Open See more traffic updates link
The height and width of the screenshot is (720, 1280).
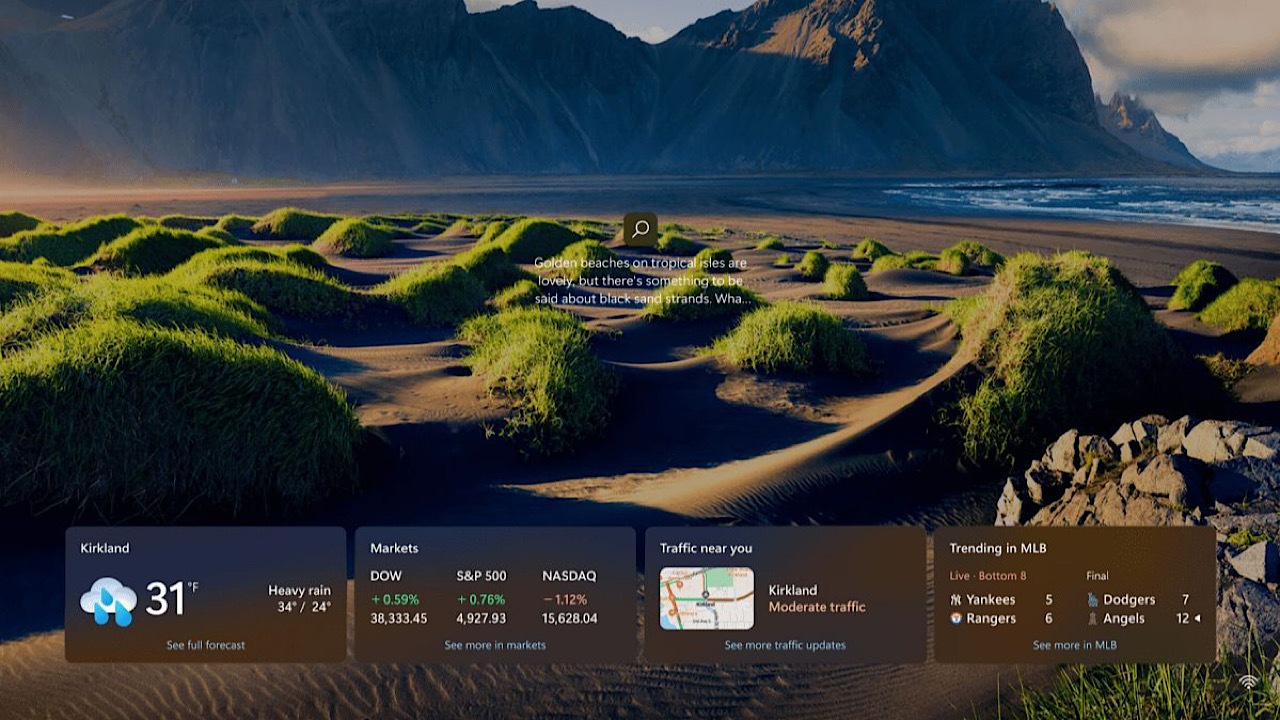pyautogui.click(x=785, y=645)
